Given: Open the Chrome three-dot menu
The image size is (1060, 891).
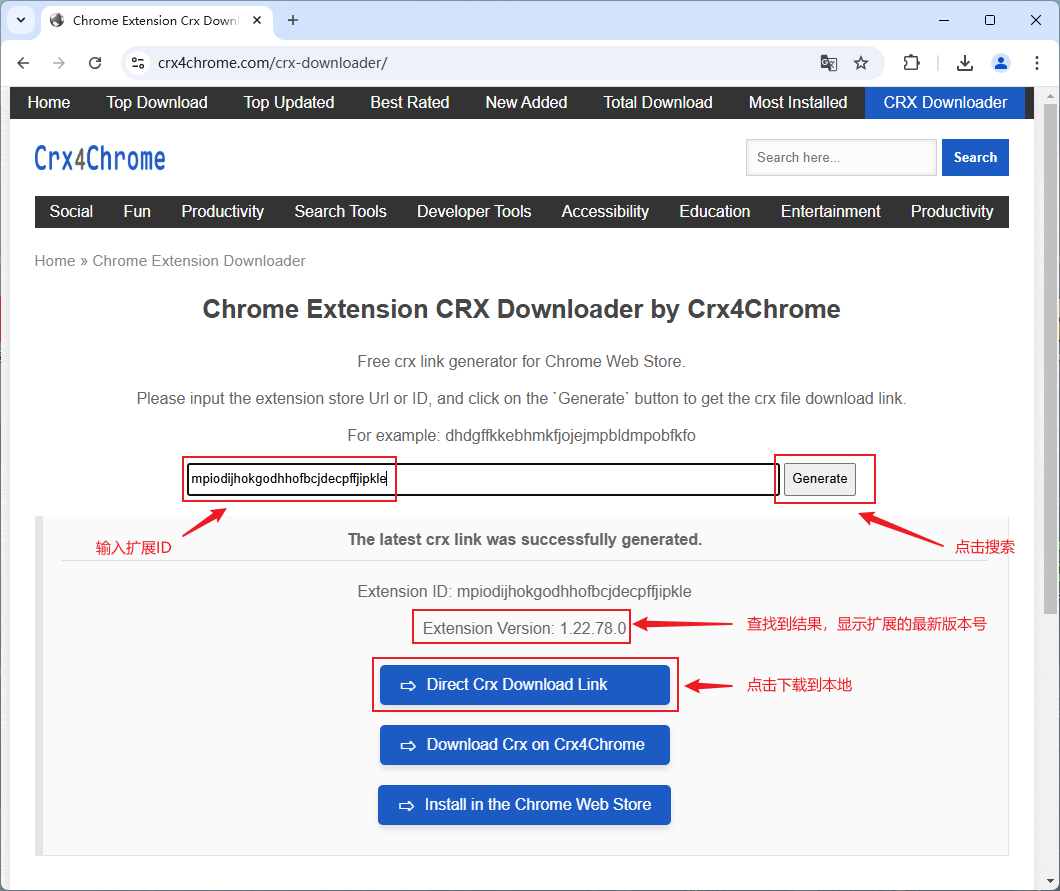Looking at the screenshot, I should coord(1035,63).
